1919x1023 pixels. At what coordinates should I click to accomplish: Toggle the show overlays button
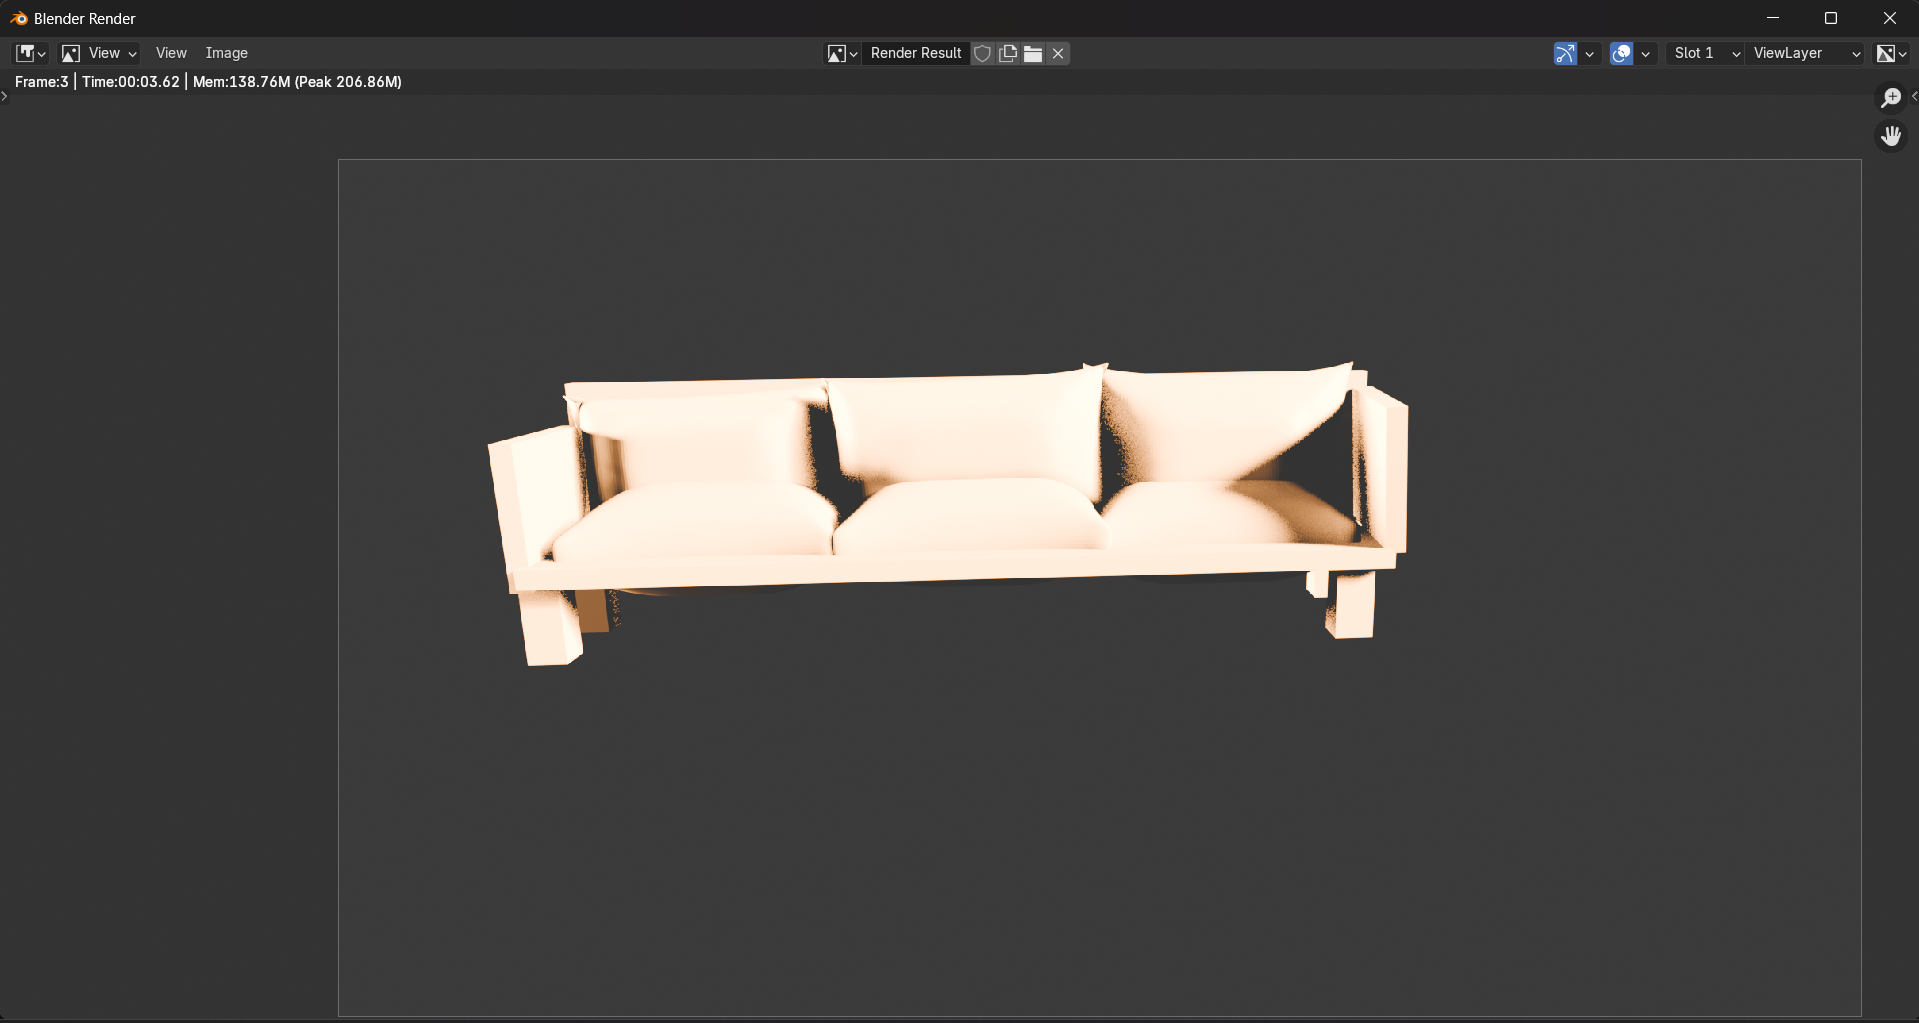point(1621,53)
